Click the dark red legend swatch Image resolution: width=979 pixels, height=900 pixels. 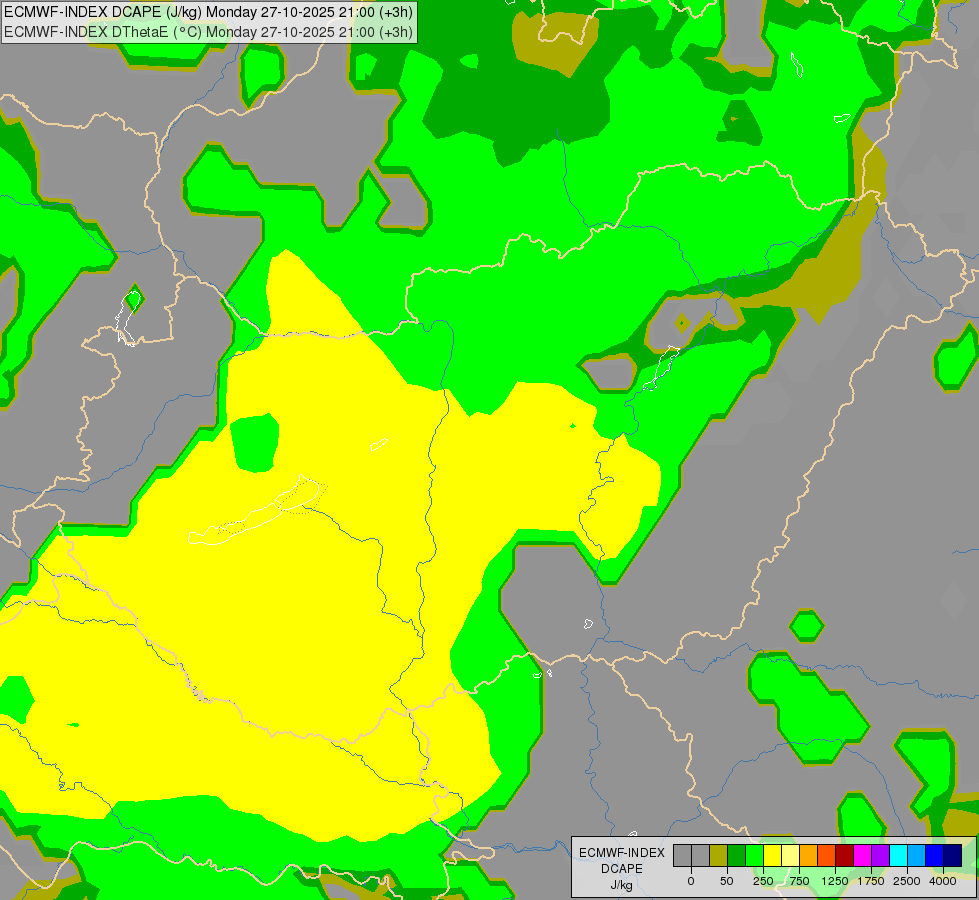845,855
